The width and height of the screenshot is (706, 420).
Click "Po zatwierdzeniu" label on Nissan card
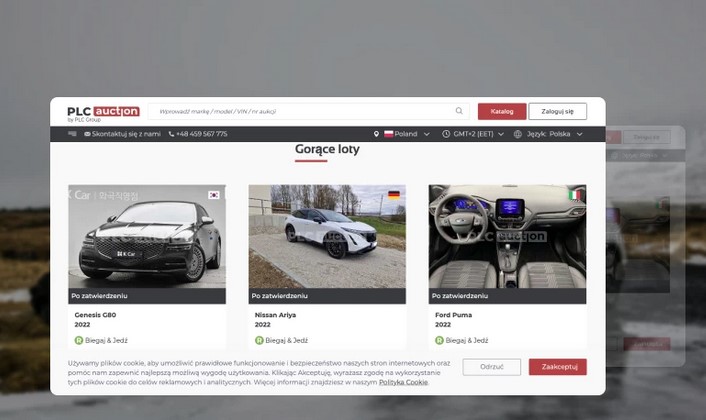[x=280, y=296]
